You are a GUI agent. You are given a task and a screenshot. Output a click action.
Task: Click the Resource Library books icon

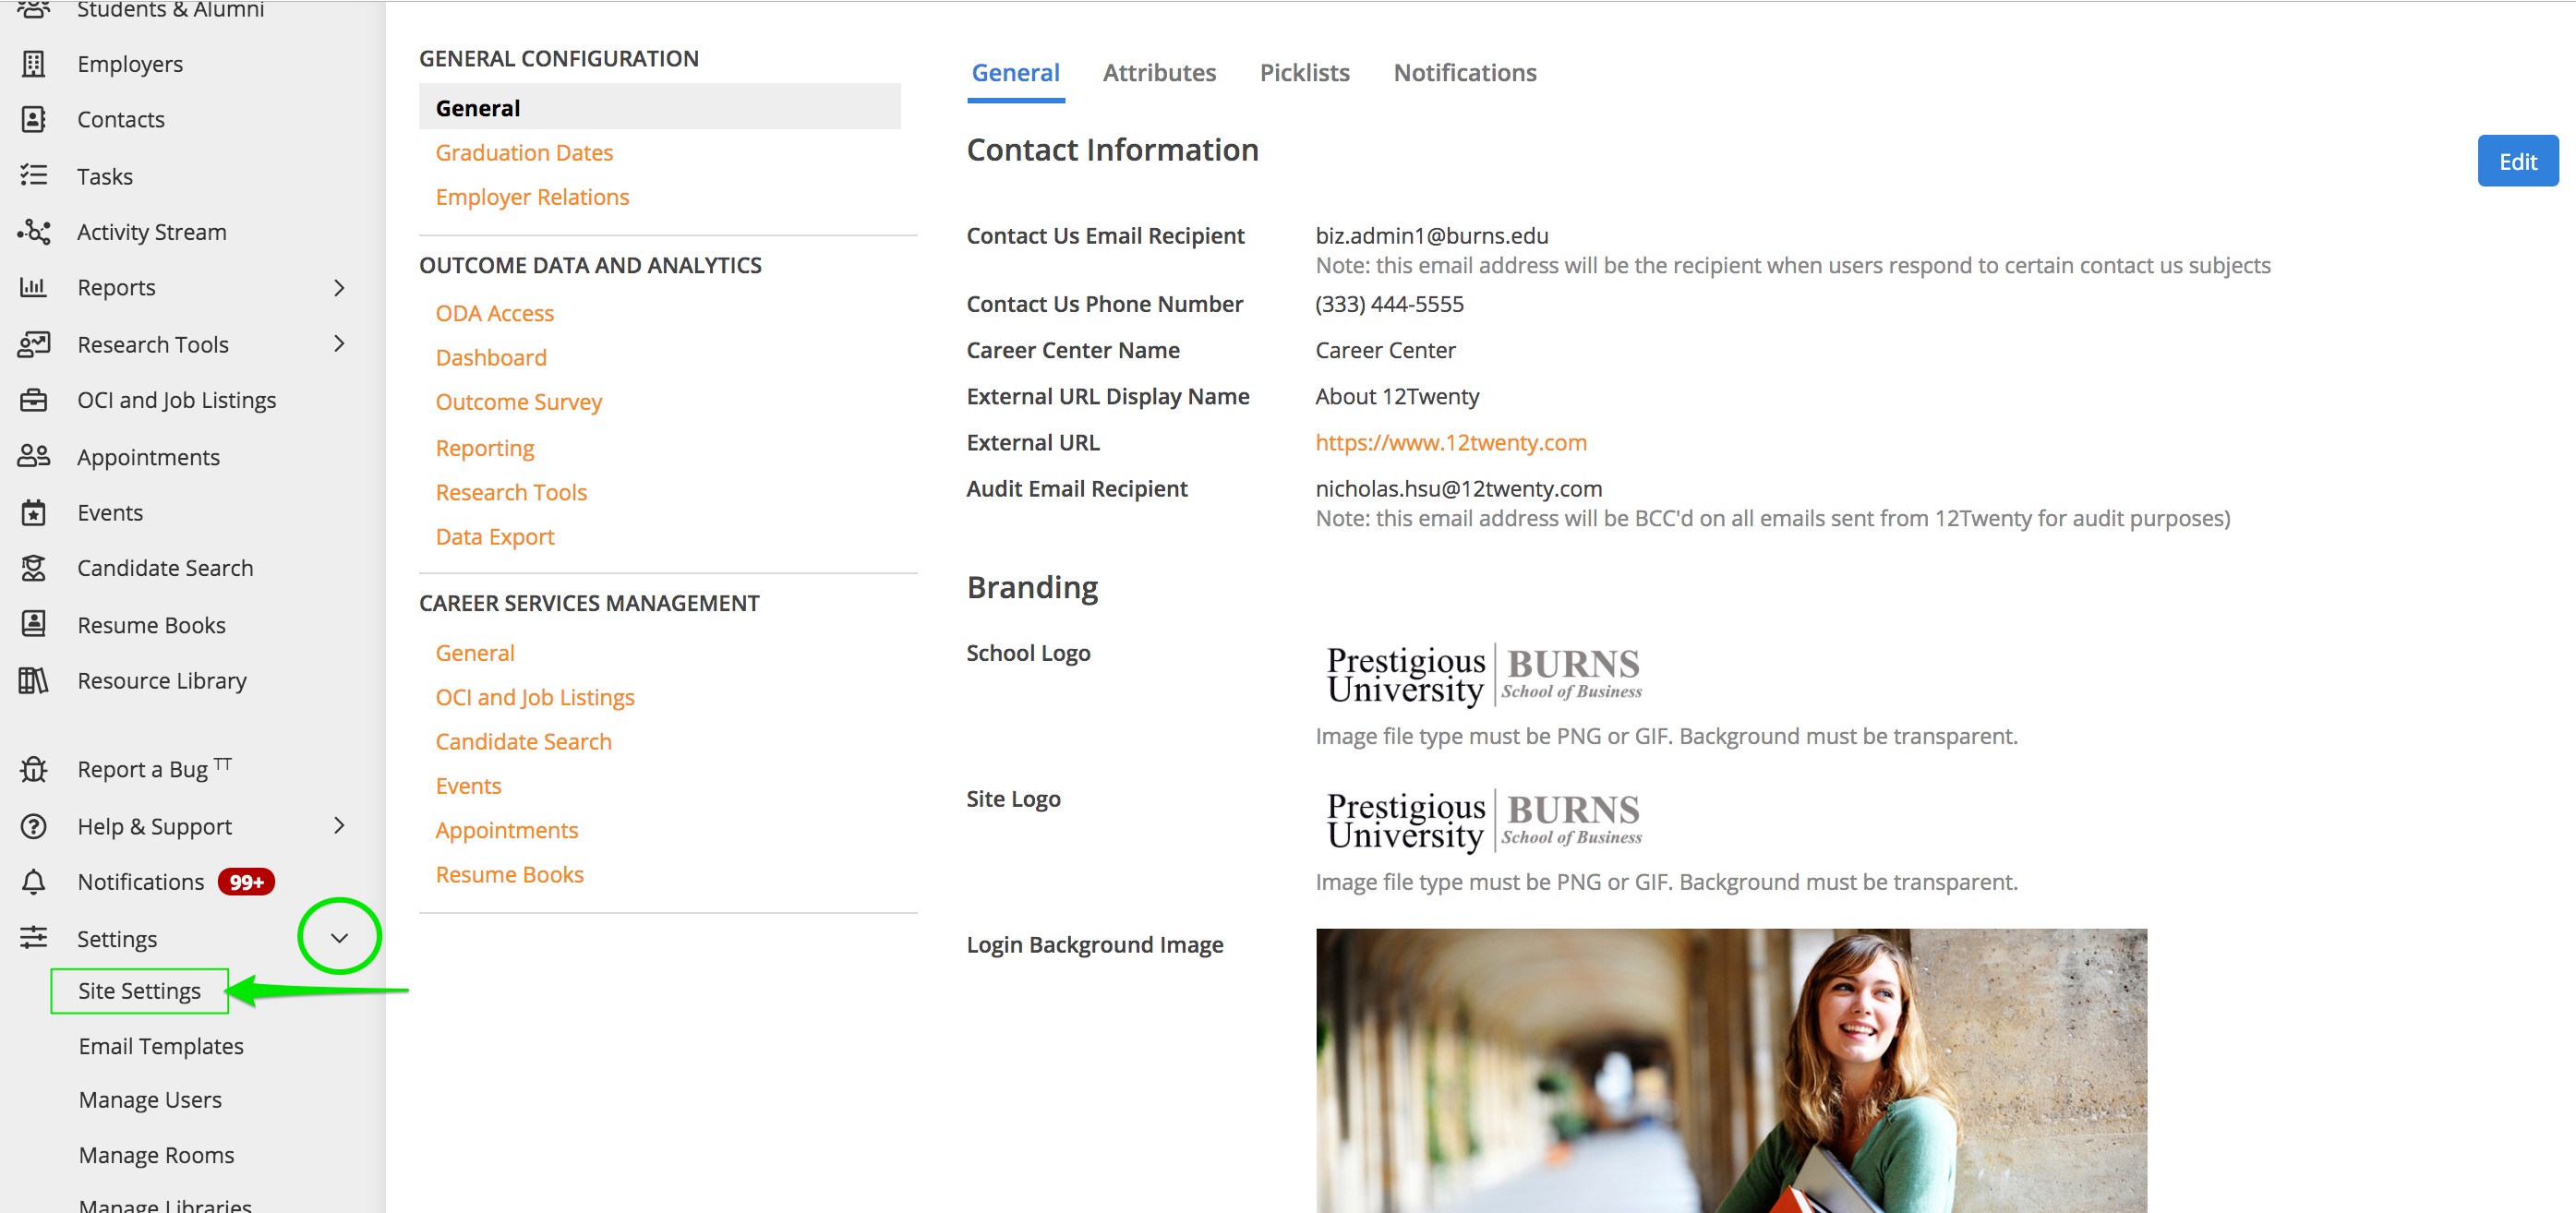(33, 681)
